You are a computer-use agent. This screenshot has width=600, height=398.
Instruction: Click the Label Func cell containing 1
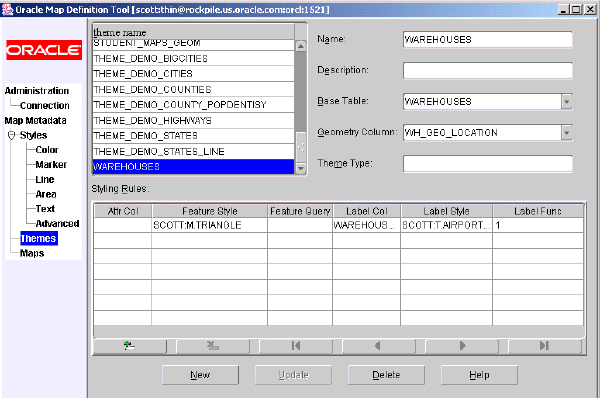(538, 225)
